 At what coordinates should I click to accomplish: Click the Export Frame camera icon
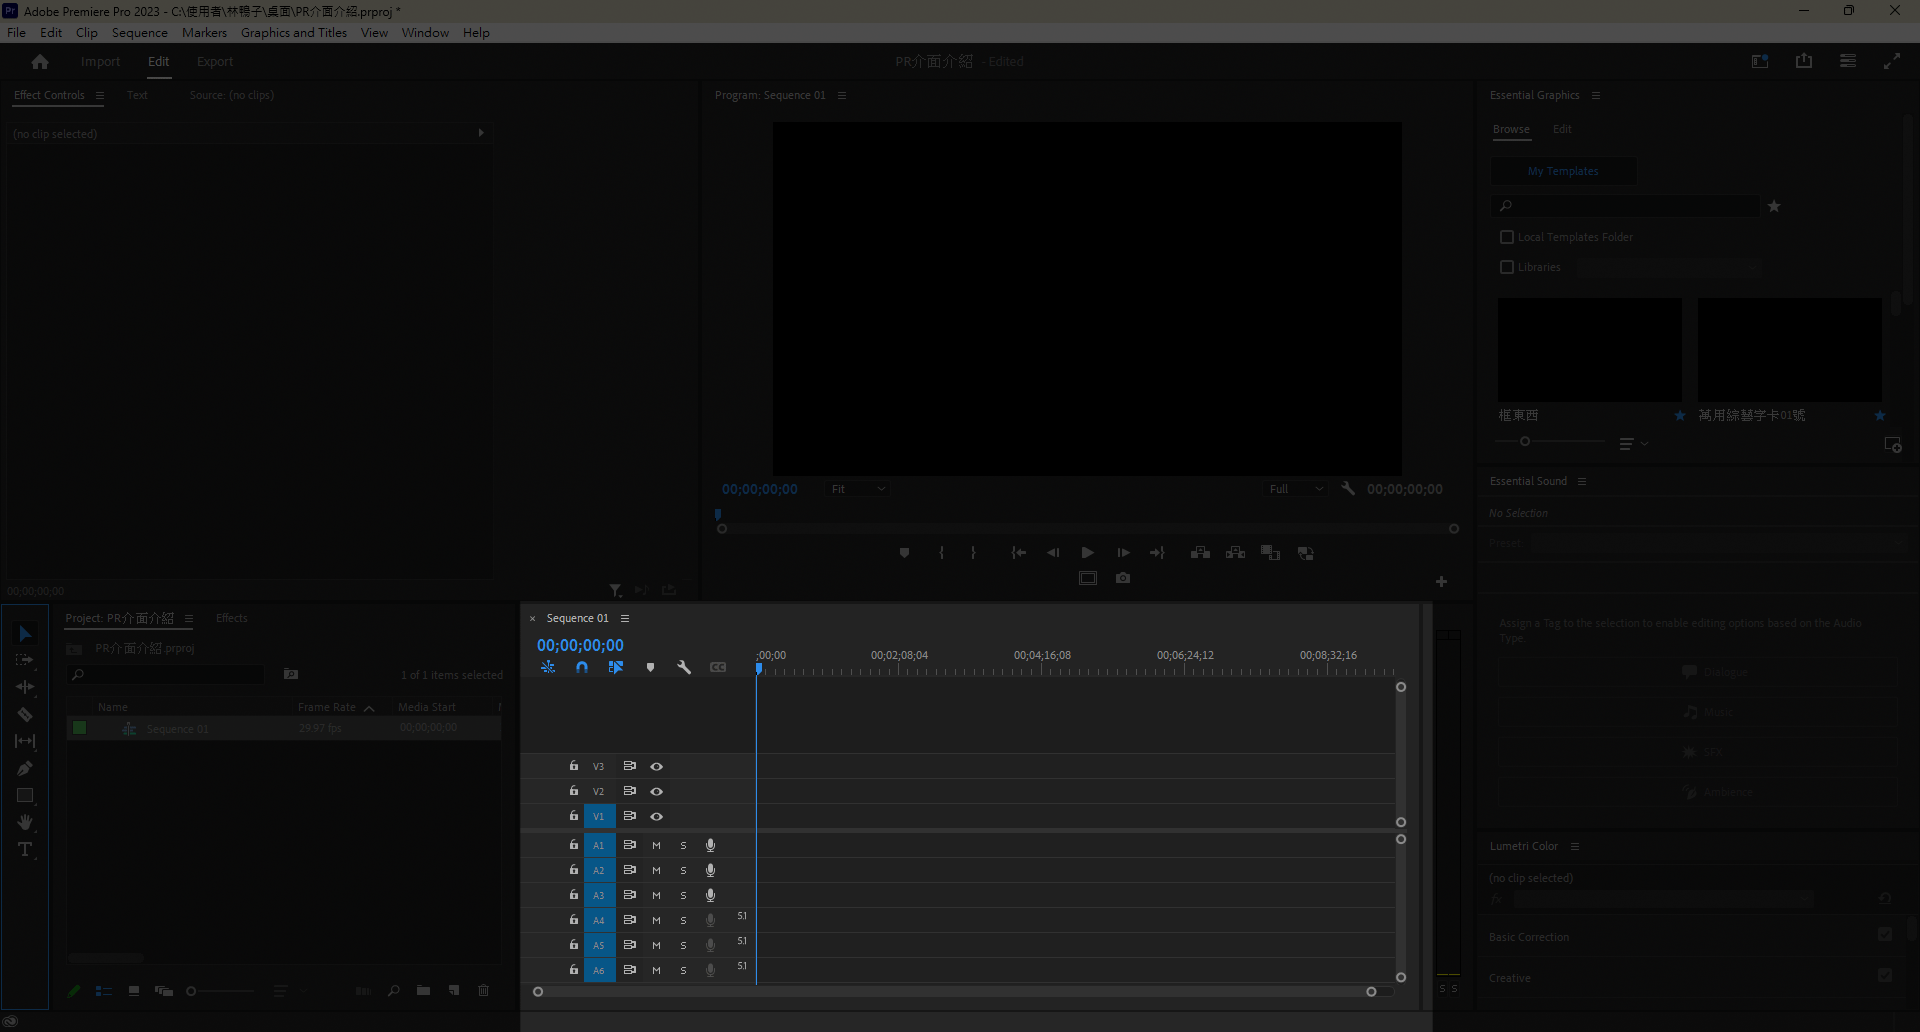pyautogui.click(x=1123, y=578)
